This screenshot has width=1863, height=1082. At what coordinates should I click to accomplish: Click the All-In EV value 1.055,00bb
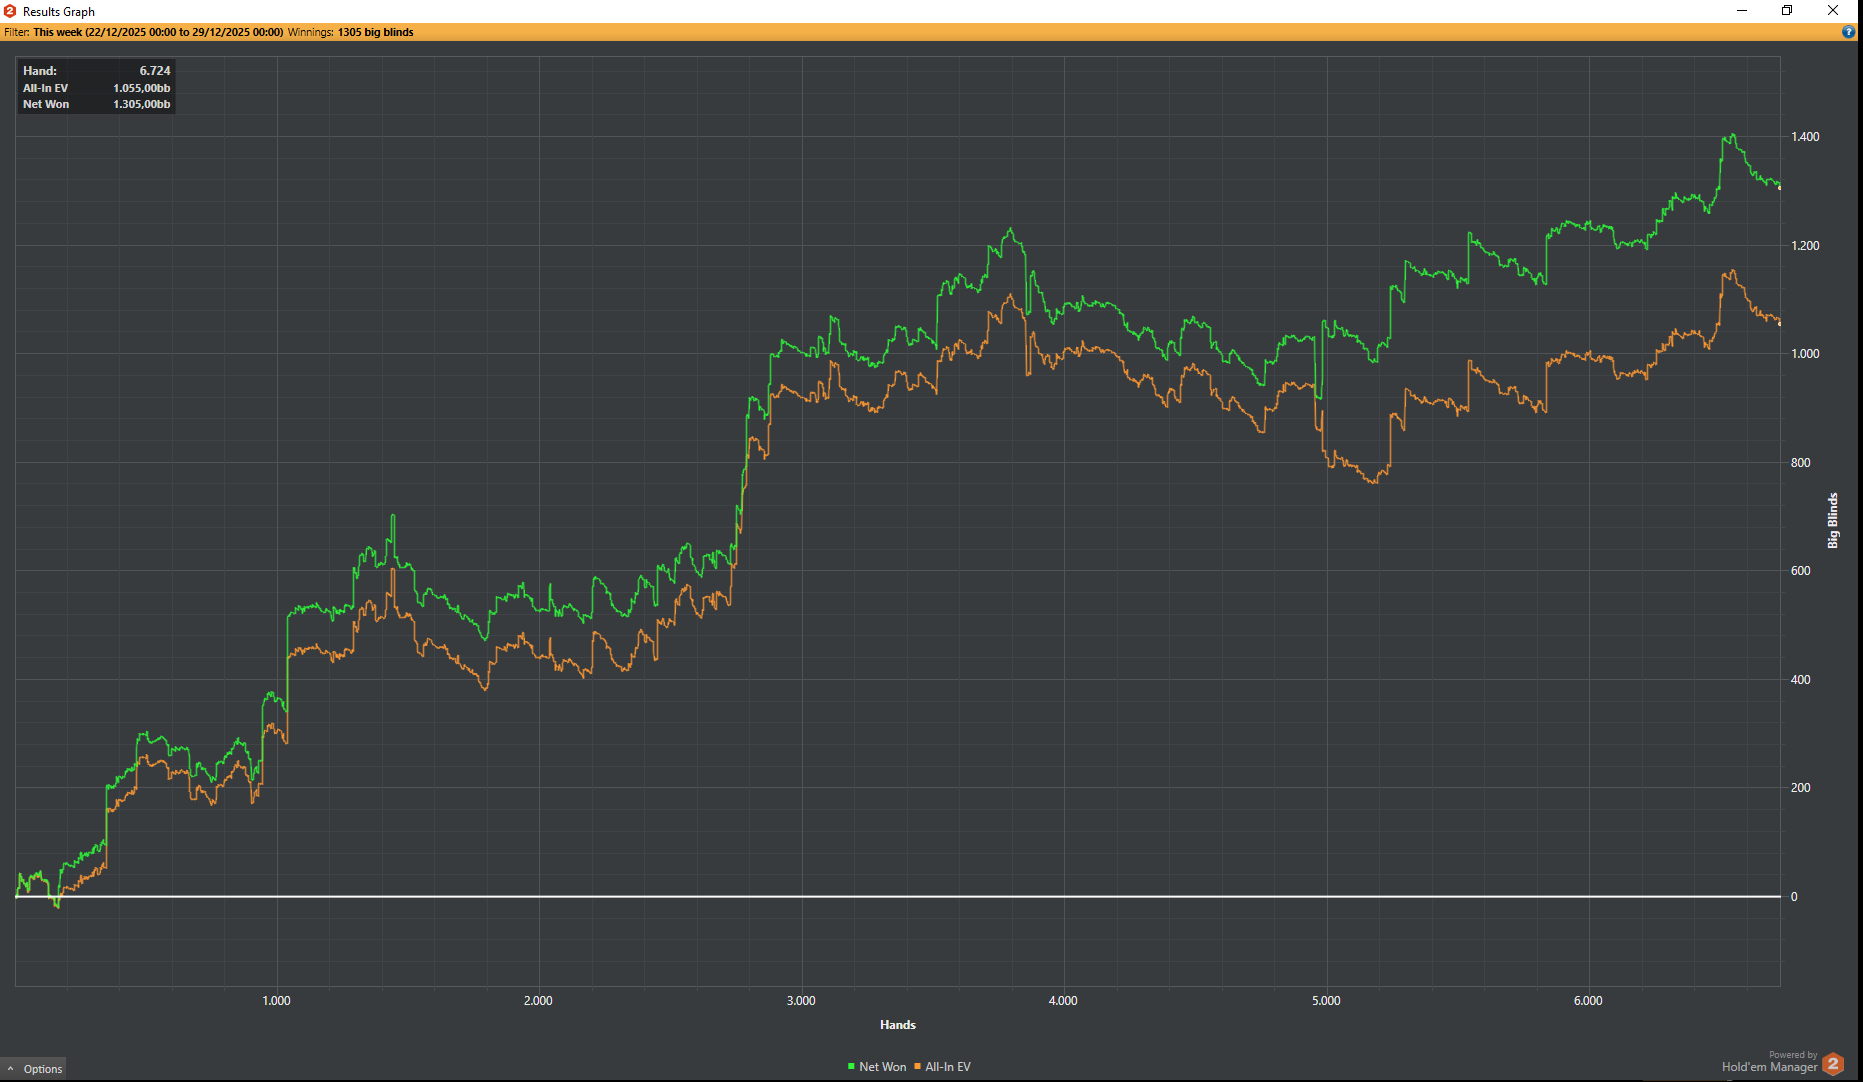[x=142, y=88]
